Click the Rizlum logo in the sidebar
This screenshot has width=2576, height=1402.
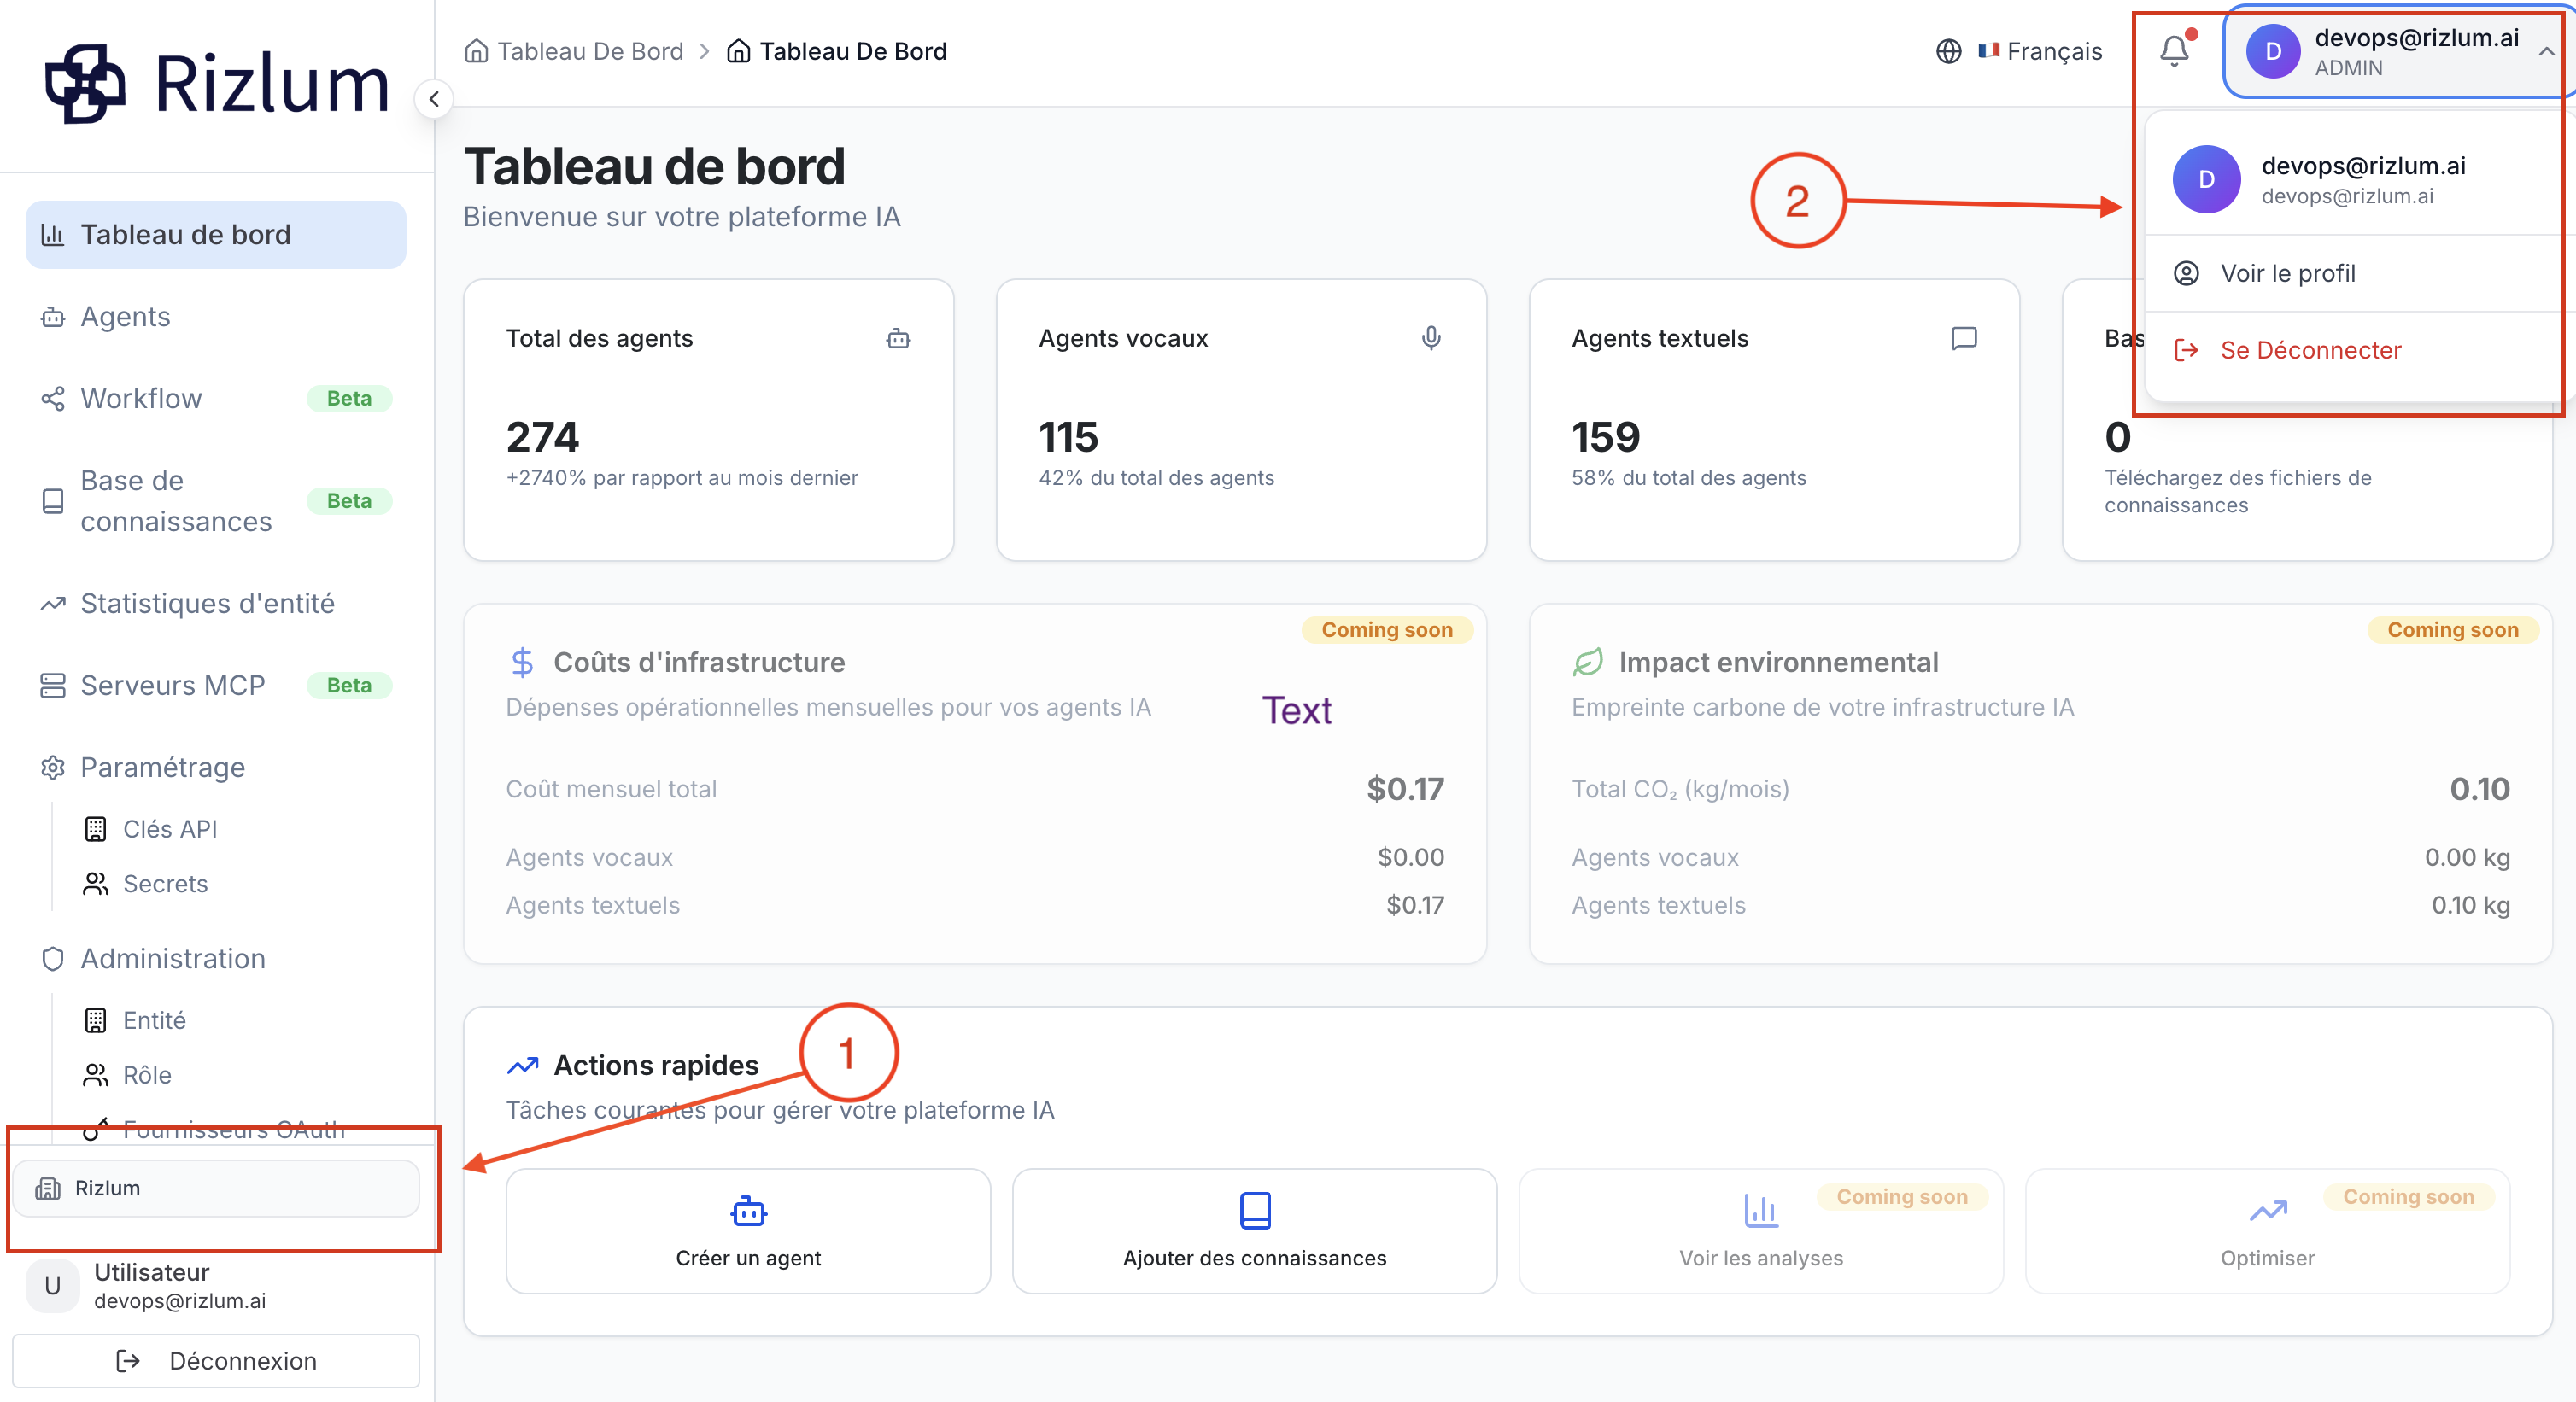(217, 84)
